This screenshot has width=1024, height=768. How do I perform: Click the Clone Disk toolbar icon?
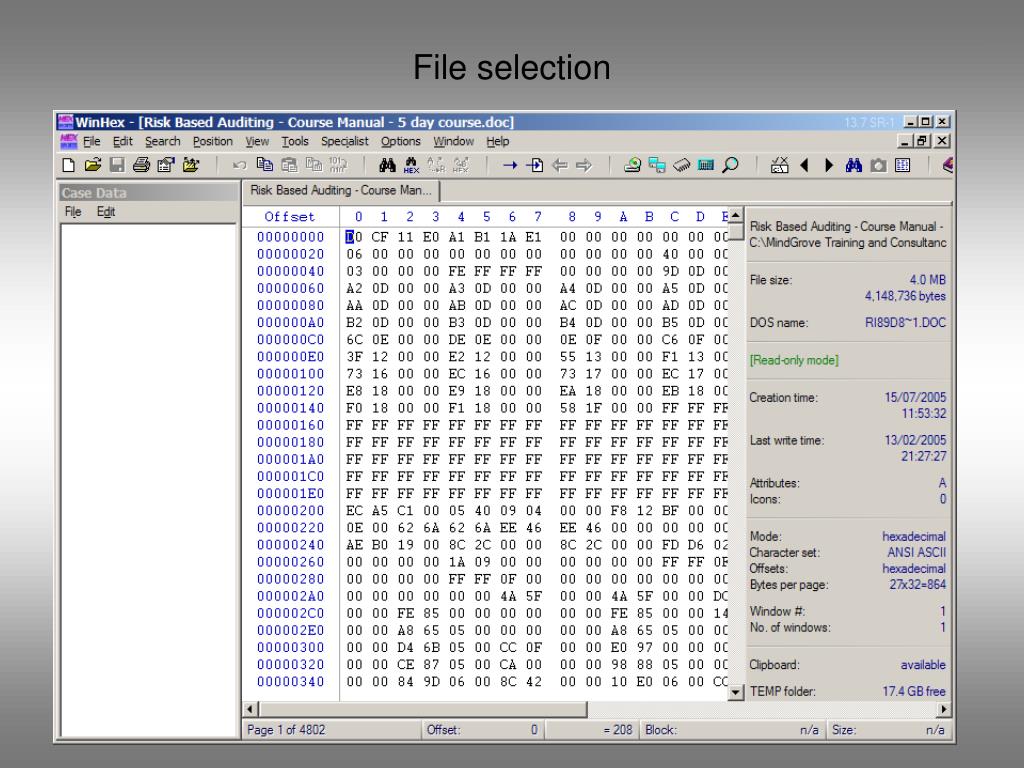(x=657, y=165)
